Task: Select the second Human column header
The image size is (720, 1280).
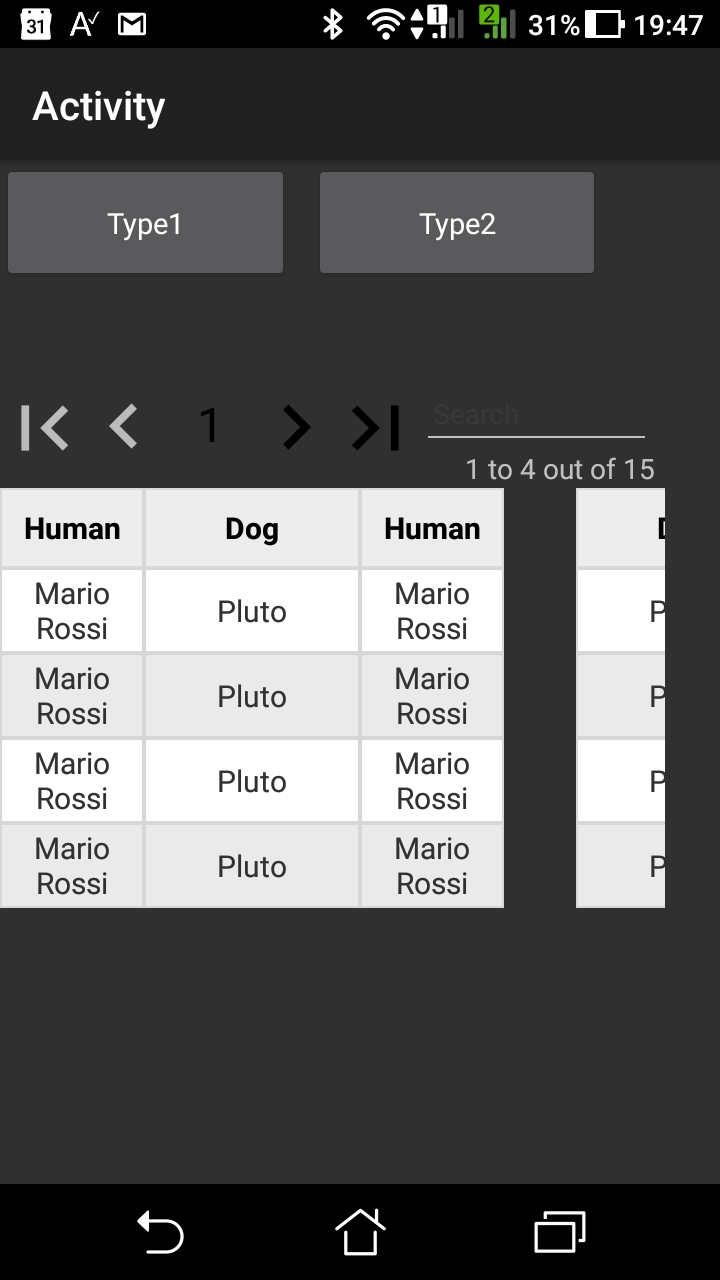Action: point(432,529)
